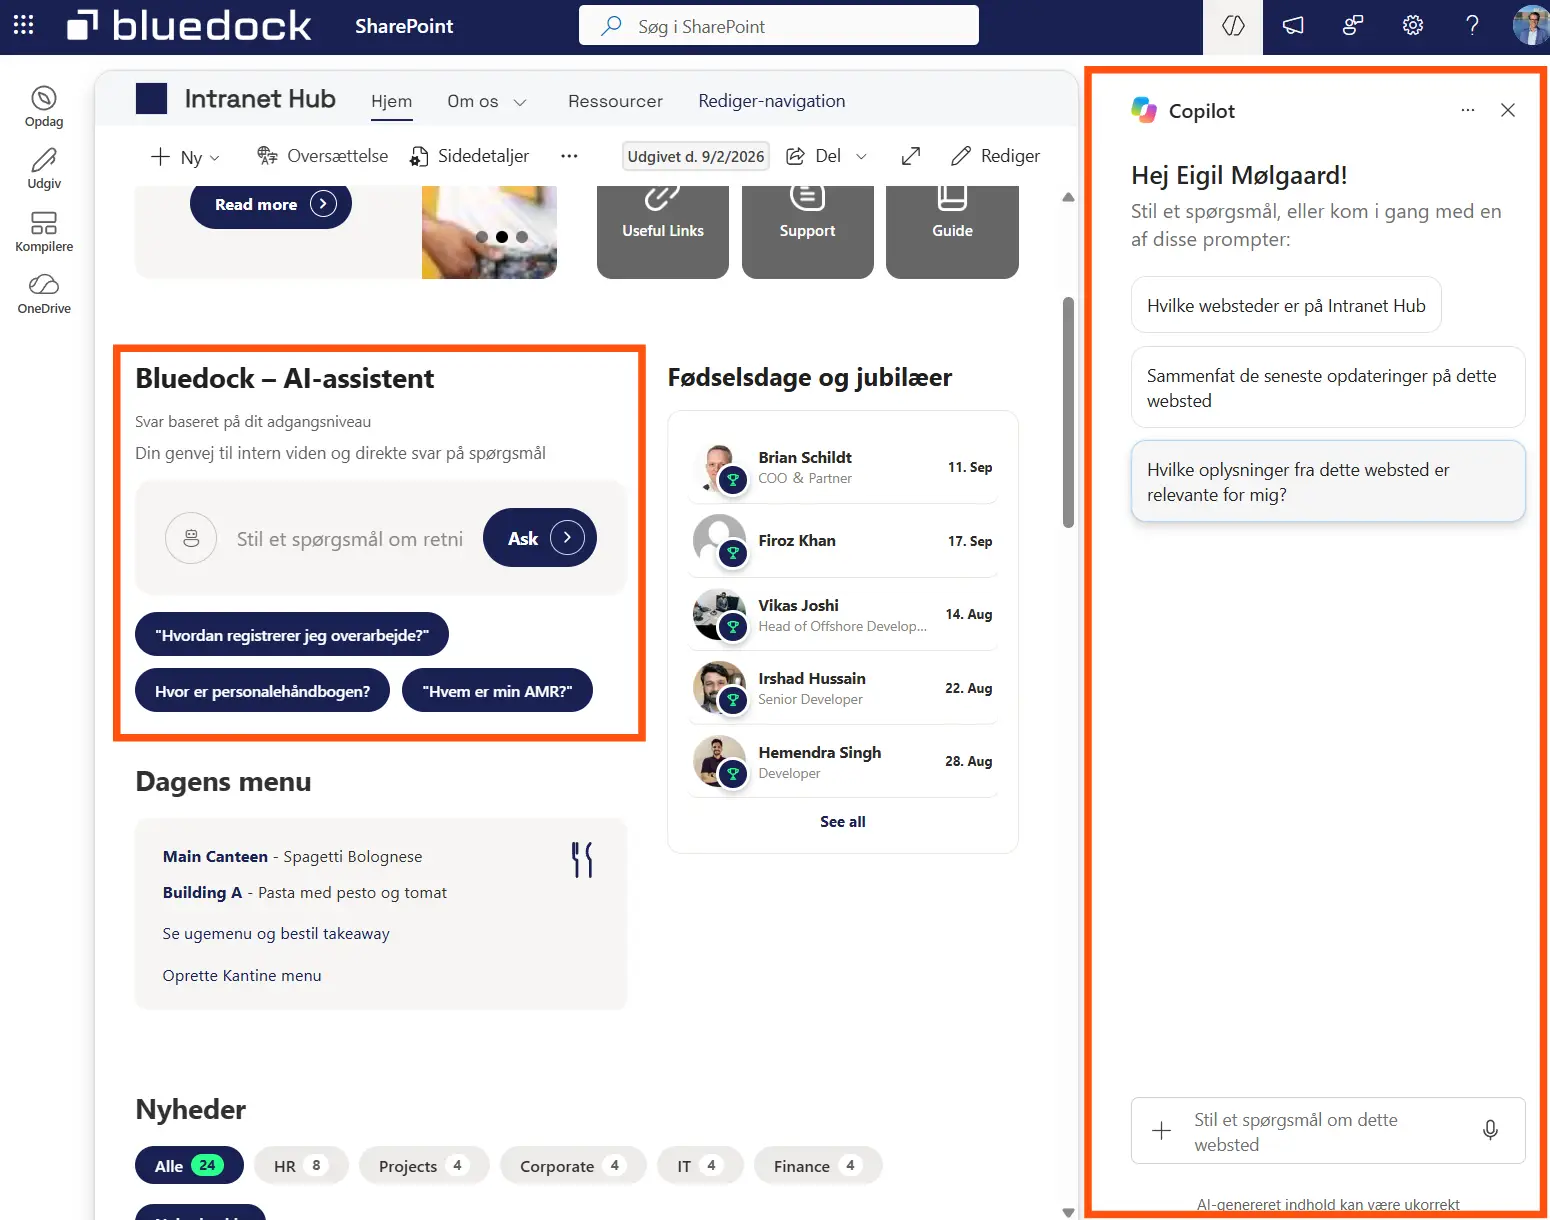Select Udgiv in the left sidebar
1550x1220 pixels.
point(44,169)
